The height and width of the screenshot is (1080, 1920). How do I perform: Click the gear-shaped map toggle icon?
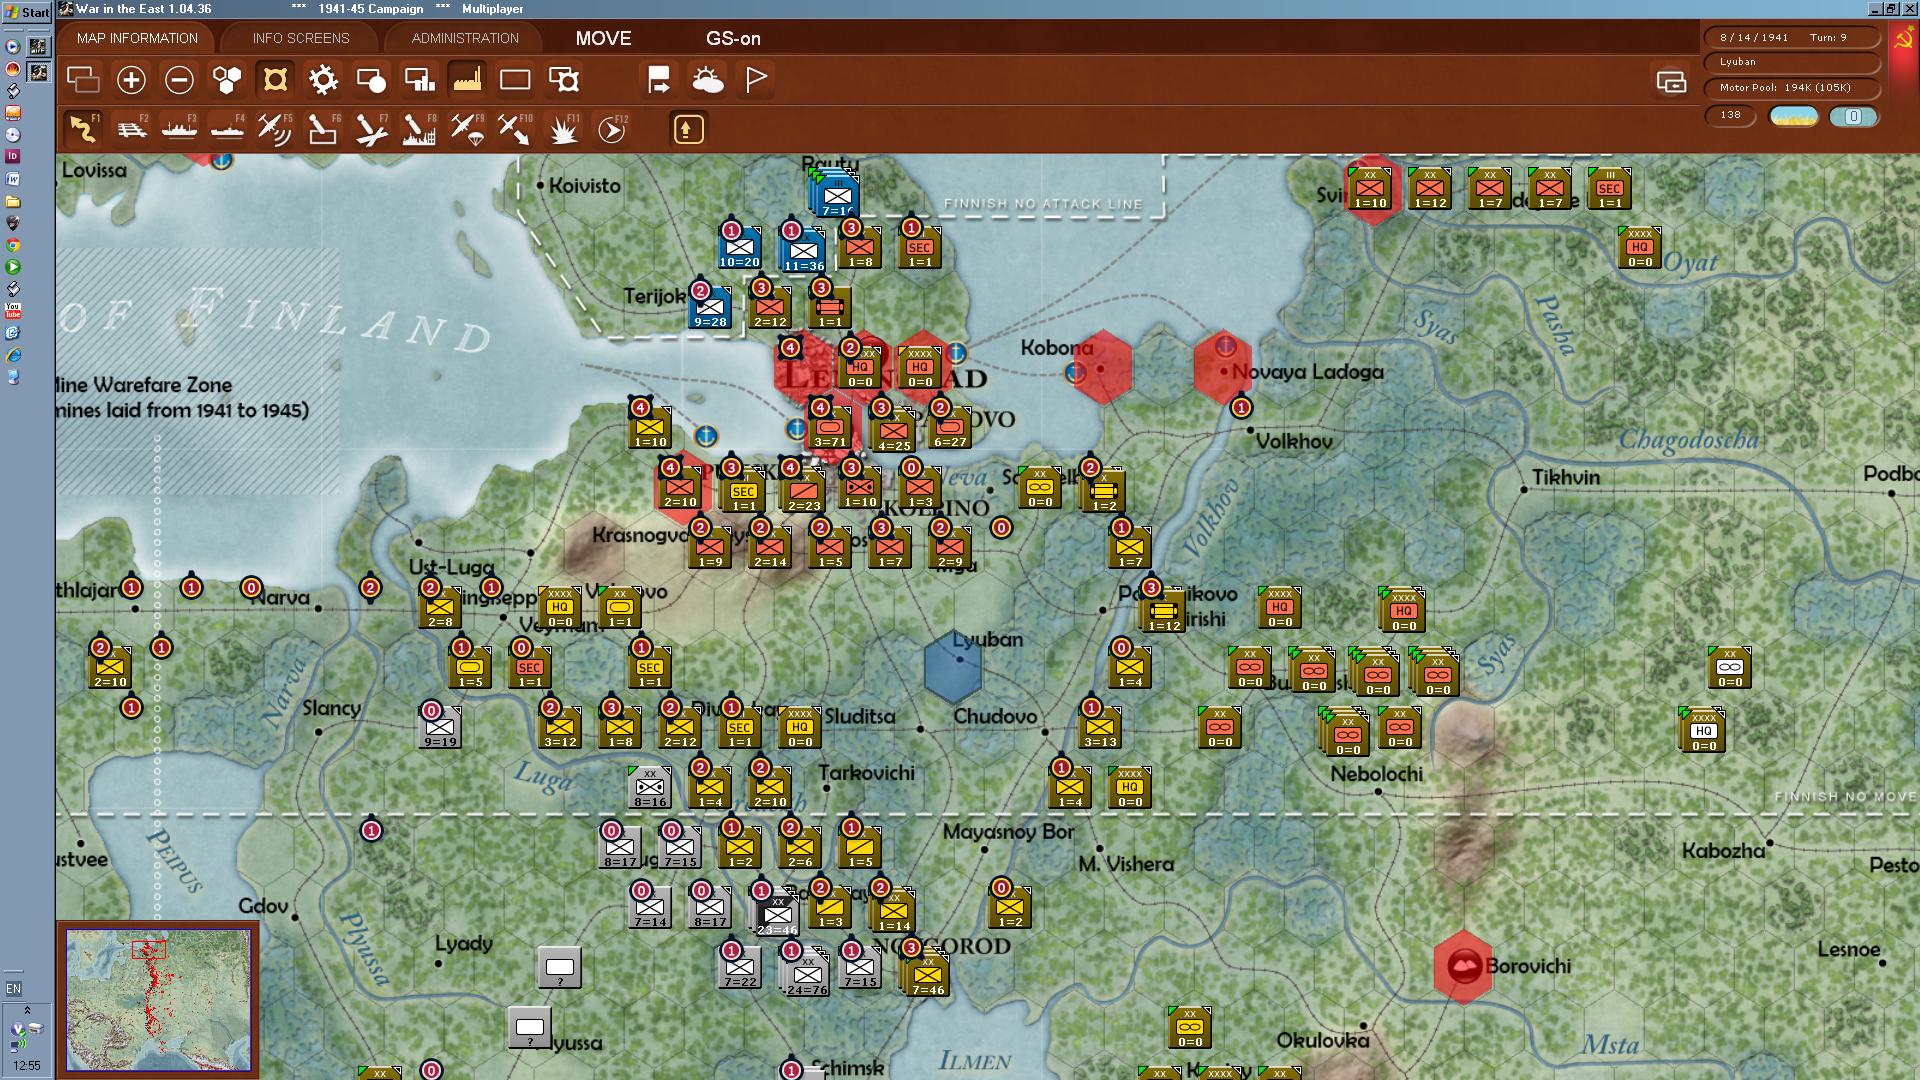[323, 80]
